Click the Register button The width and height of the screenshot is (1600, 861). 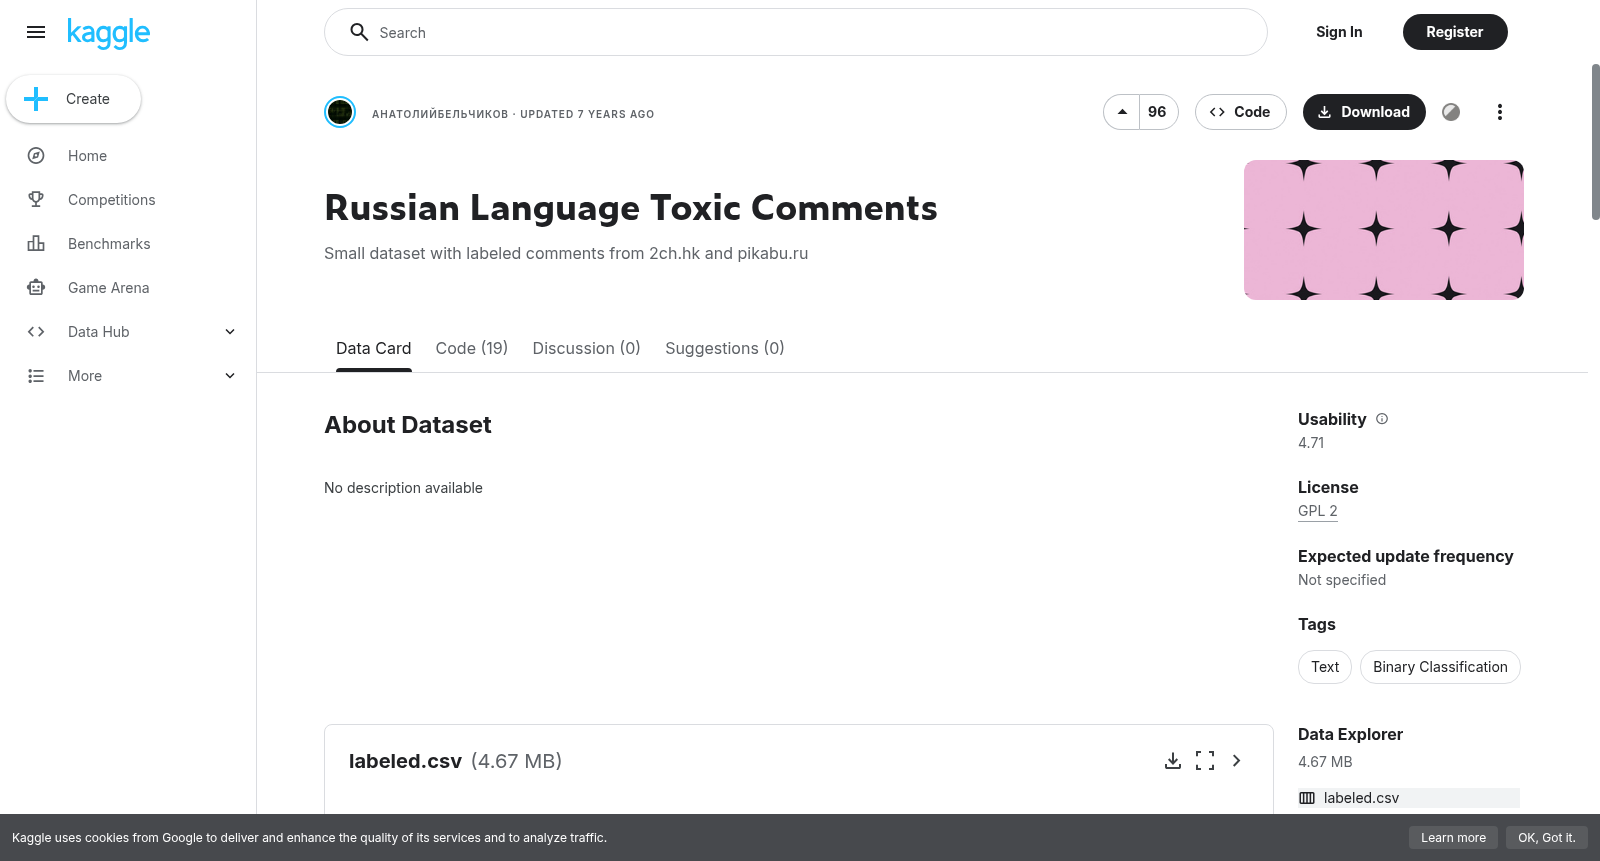tap(1455, 32)
